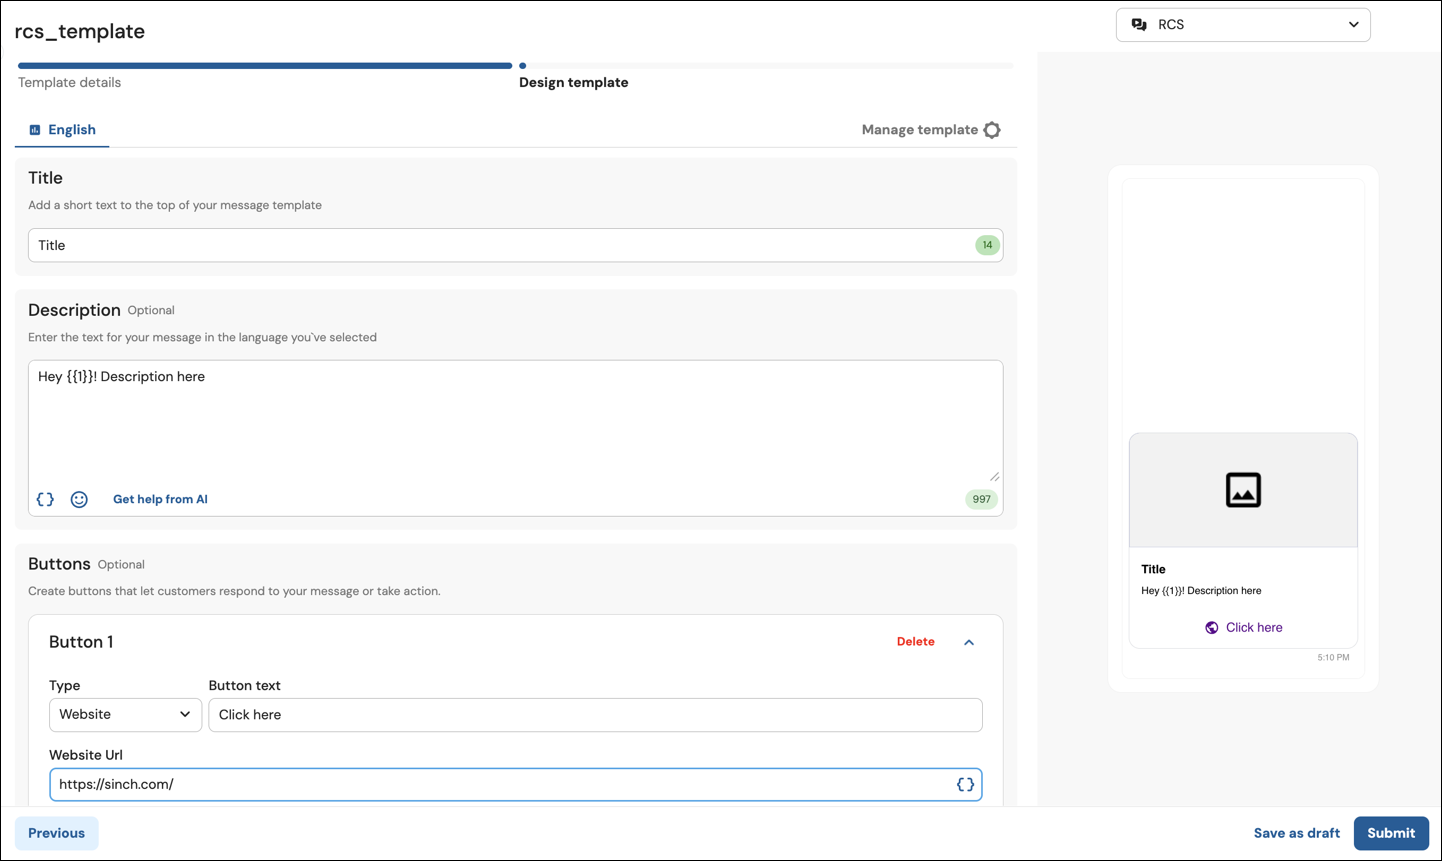Submit the rcs_template
1442x861 pixels.
pos(1390,832)
